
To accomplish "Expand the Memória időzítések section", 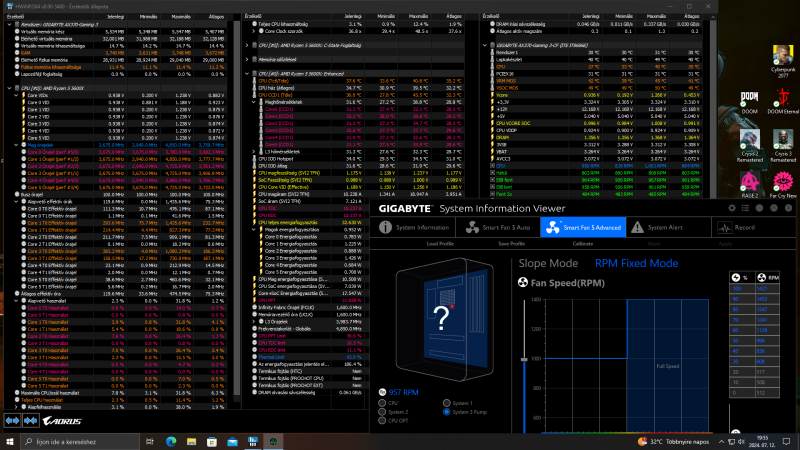I will tap(247, 60).
